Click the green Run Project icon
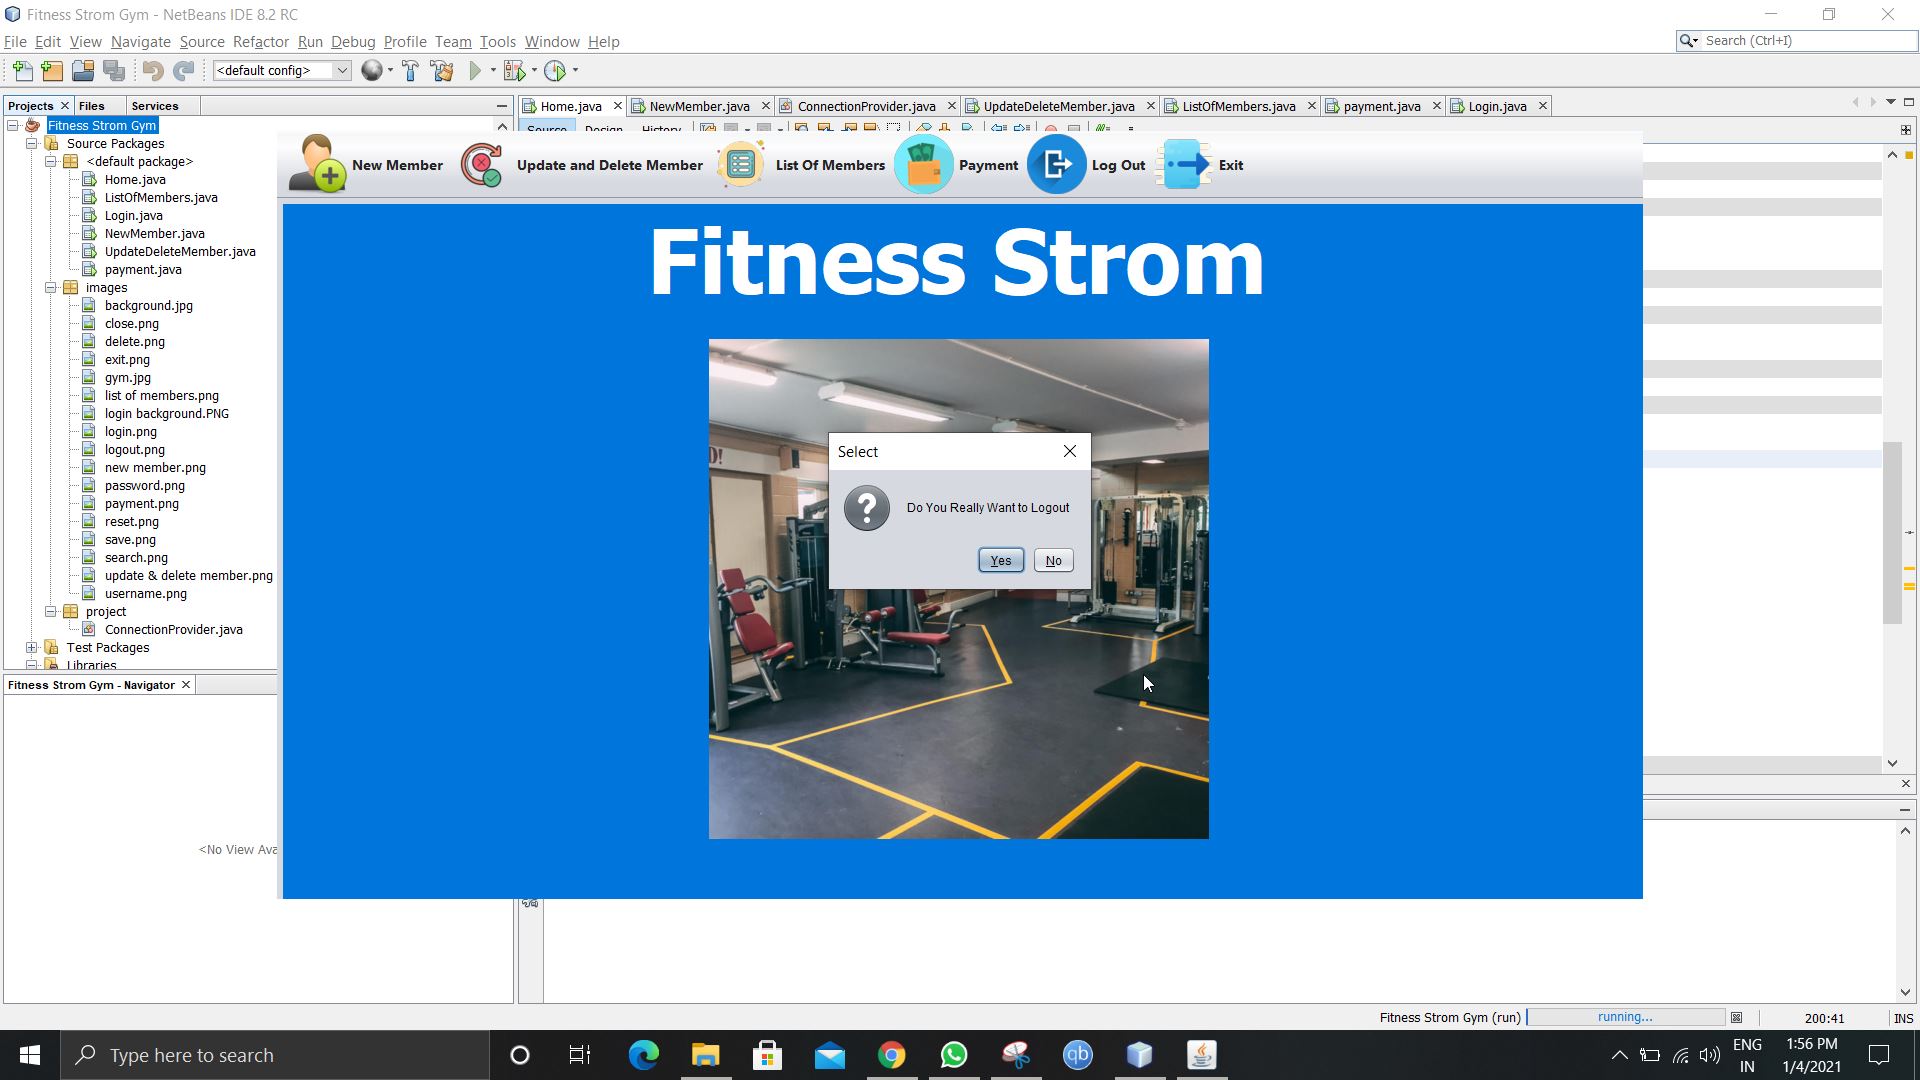Image resolution: width=1920 pixels, height=1080 pixels. 476,71
